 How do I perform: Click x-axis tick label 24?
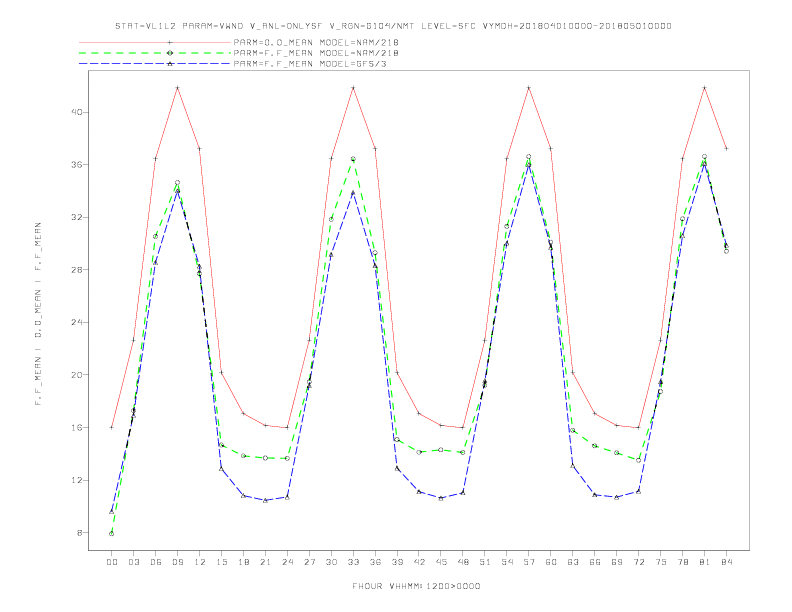287,562
